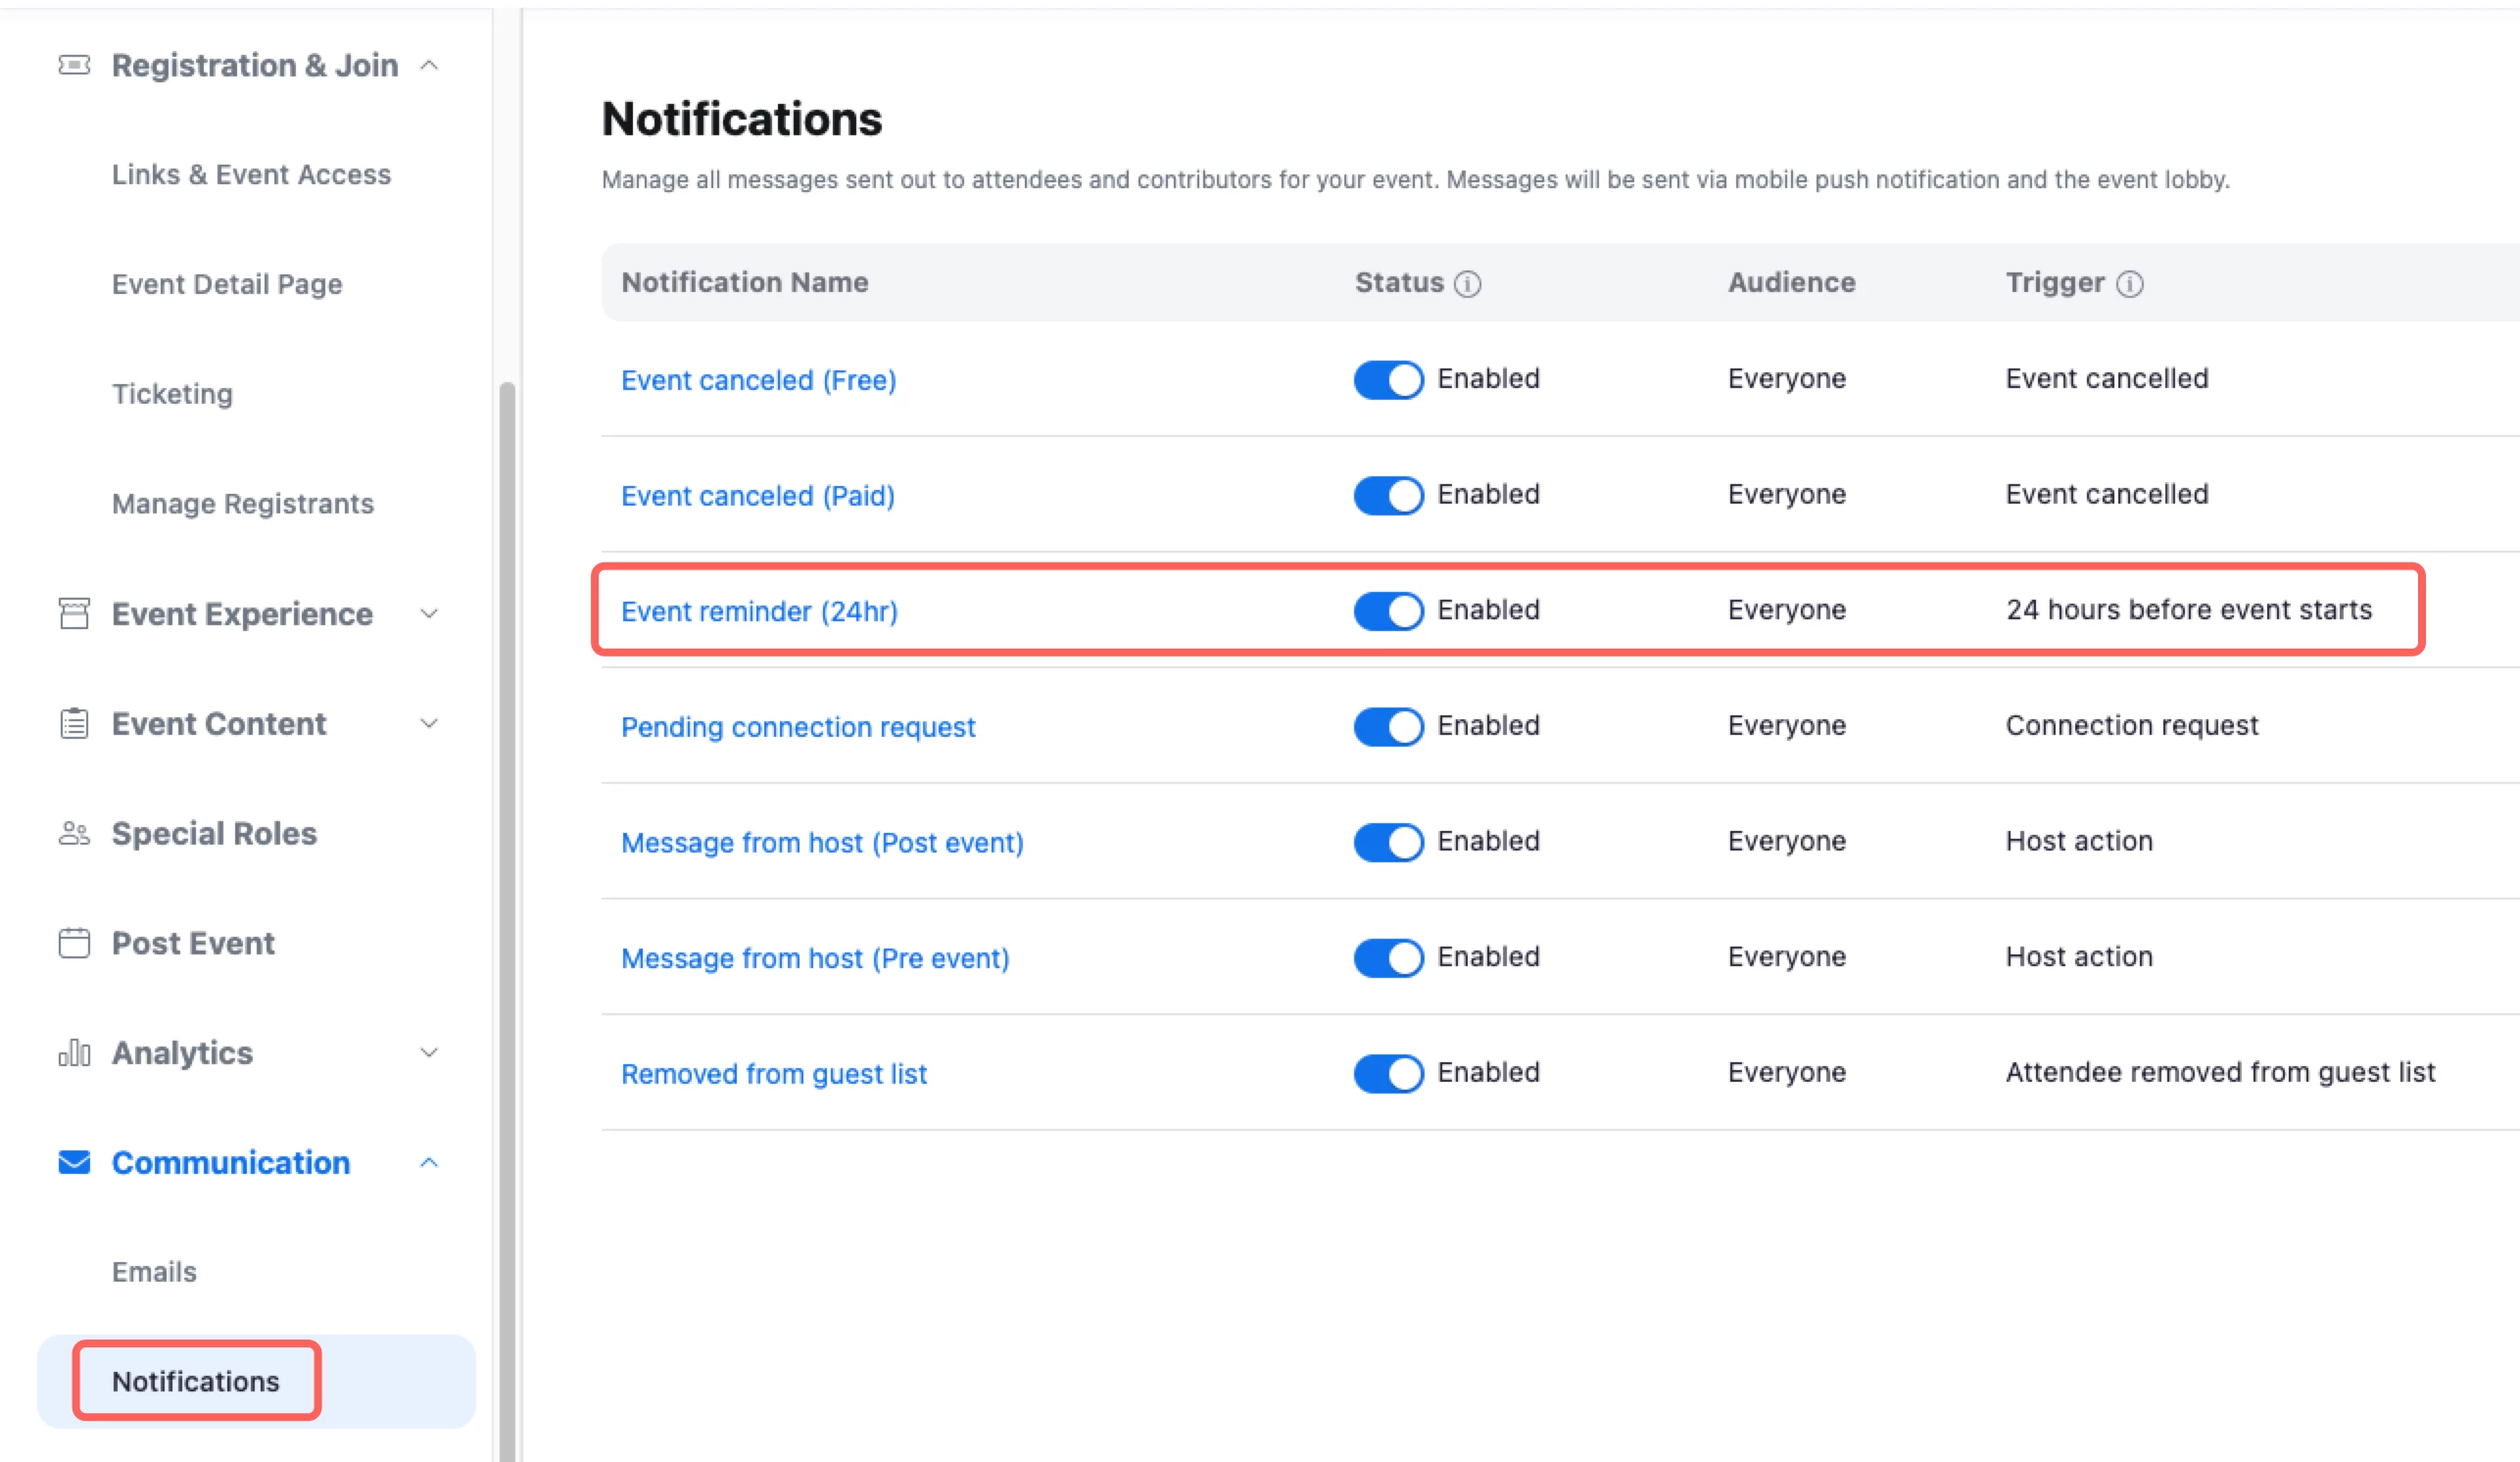Switch off Removed from guest list toggle

[1388, 1073]
